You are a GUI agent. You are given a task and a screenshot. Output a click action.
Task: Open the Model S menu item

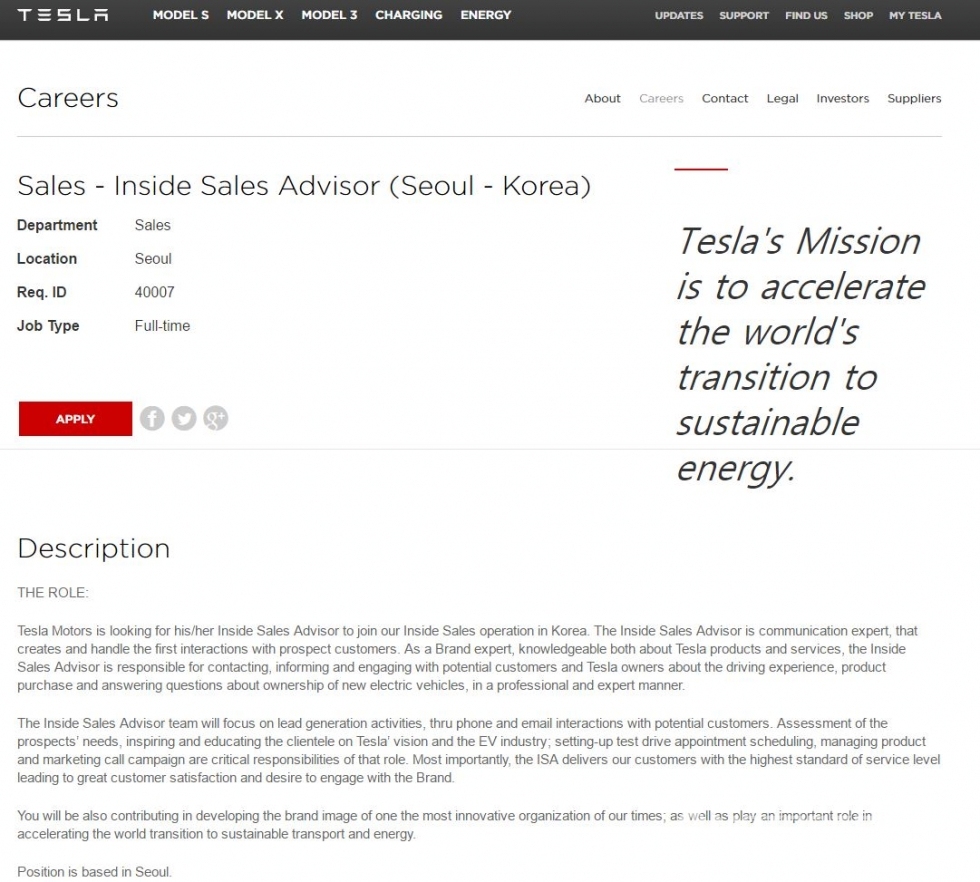181,15
